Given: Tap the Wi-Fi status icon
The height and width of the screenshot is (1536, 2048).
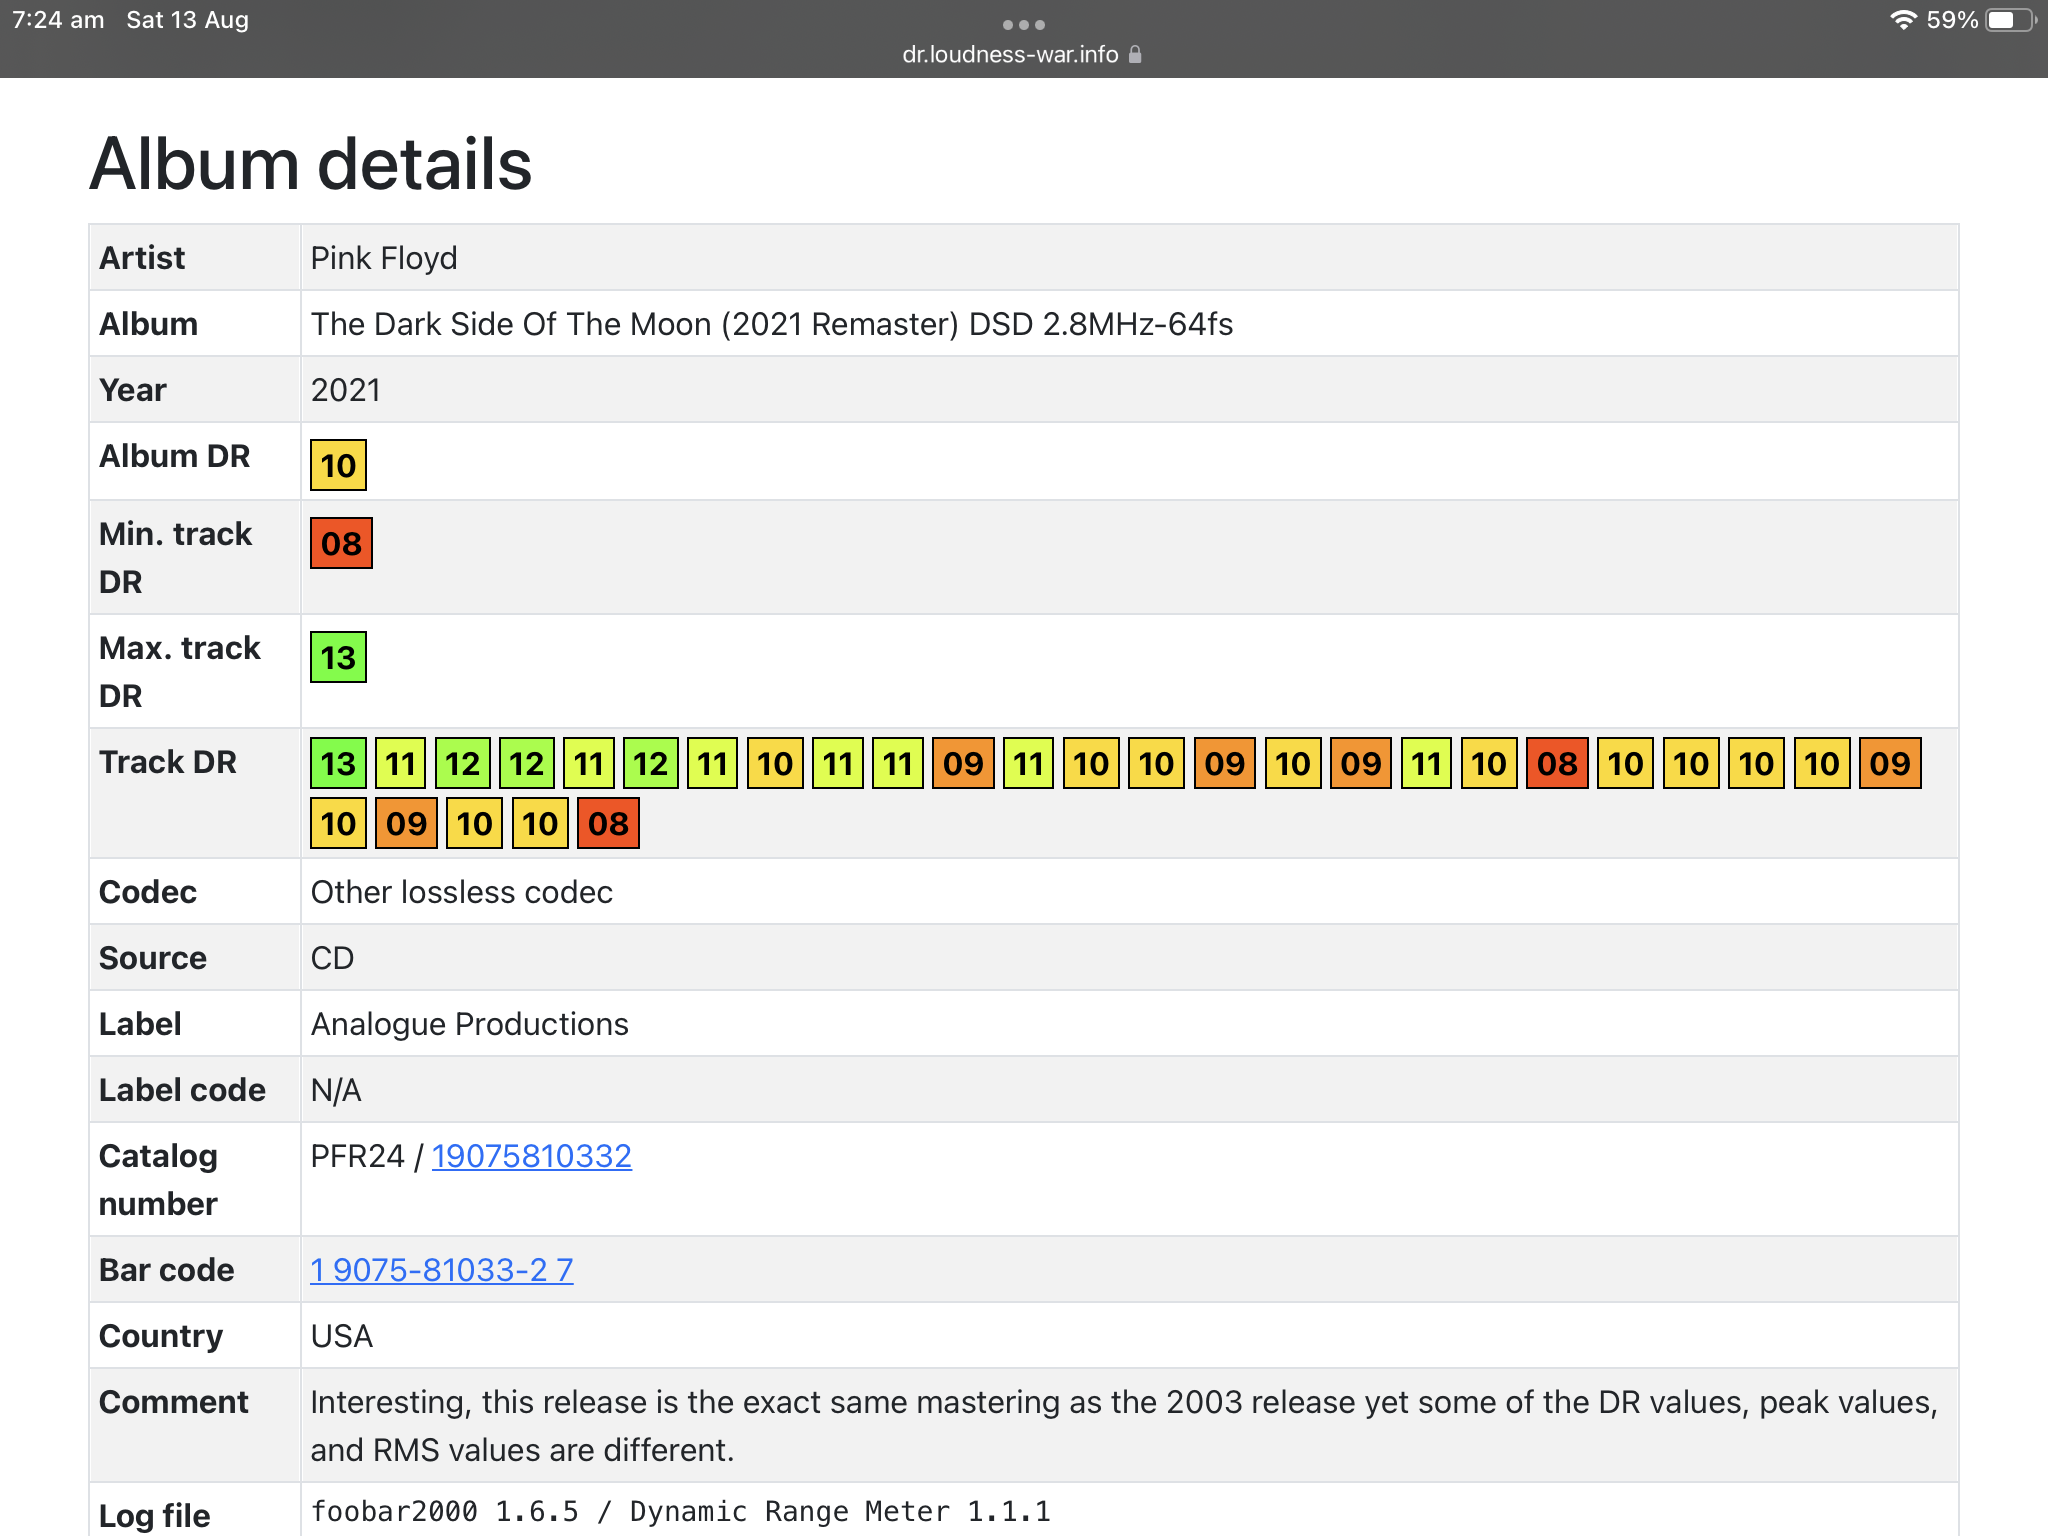Looking at the screenshot, I should tap(1902, 20).
